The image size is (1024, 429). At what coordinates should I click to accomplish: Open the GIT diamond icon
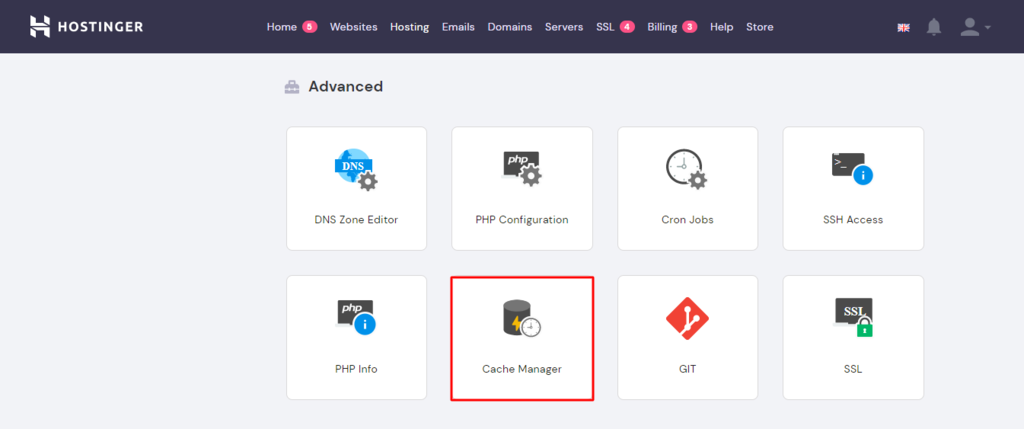[686, 318]
